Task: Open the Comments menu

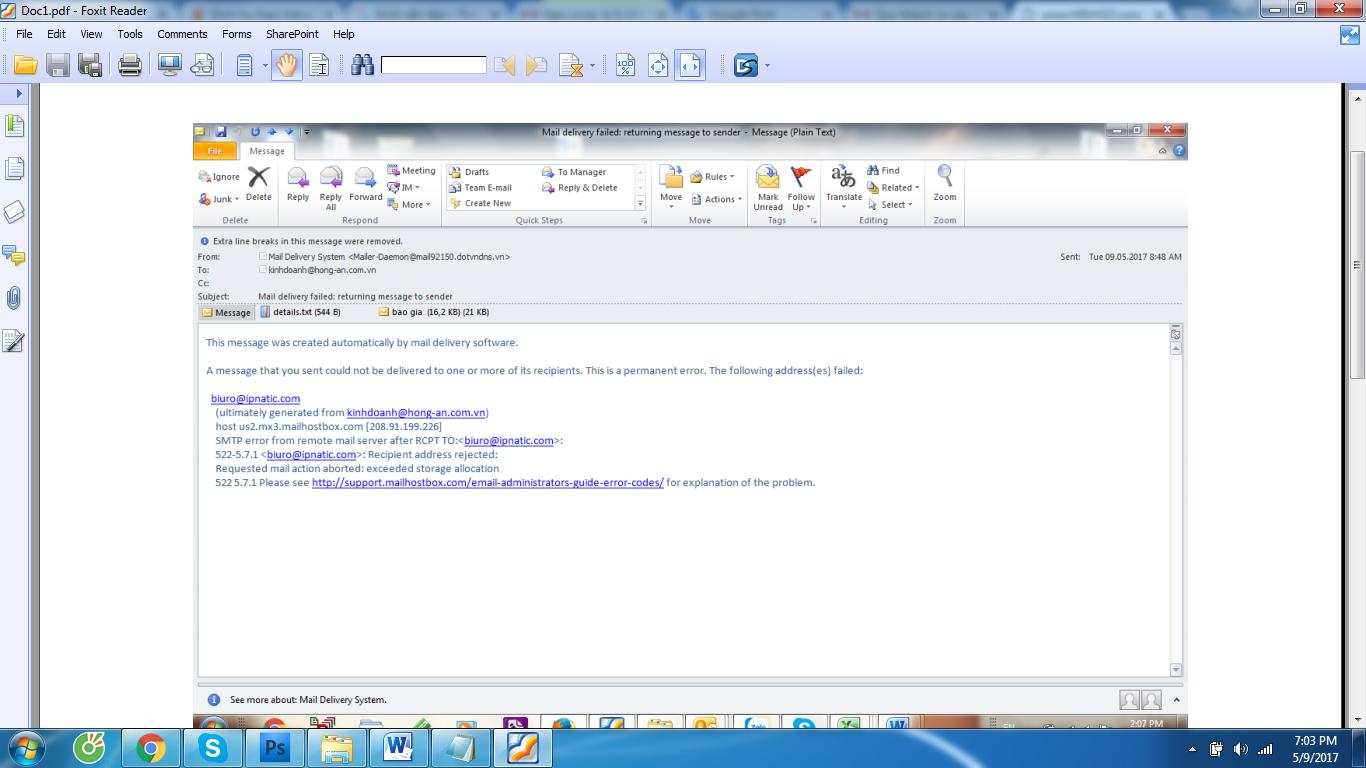Action: click(182, 34)
